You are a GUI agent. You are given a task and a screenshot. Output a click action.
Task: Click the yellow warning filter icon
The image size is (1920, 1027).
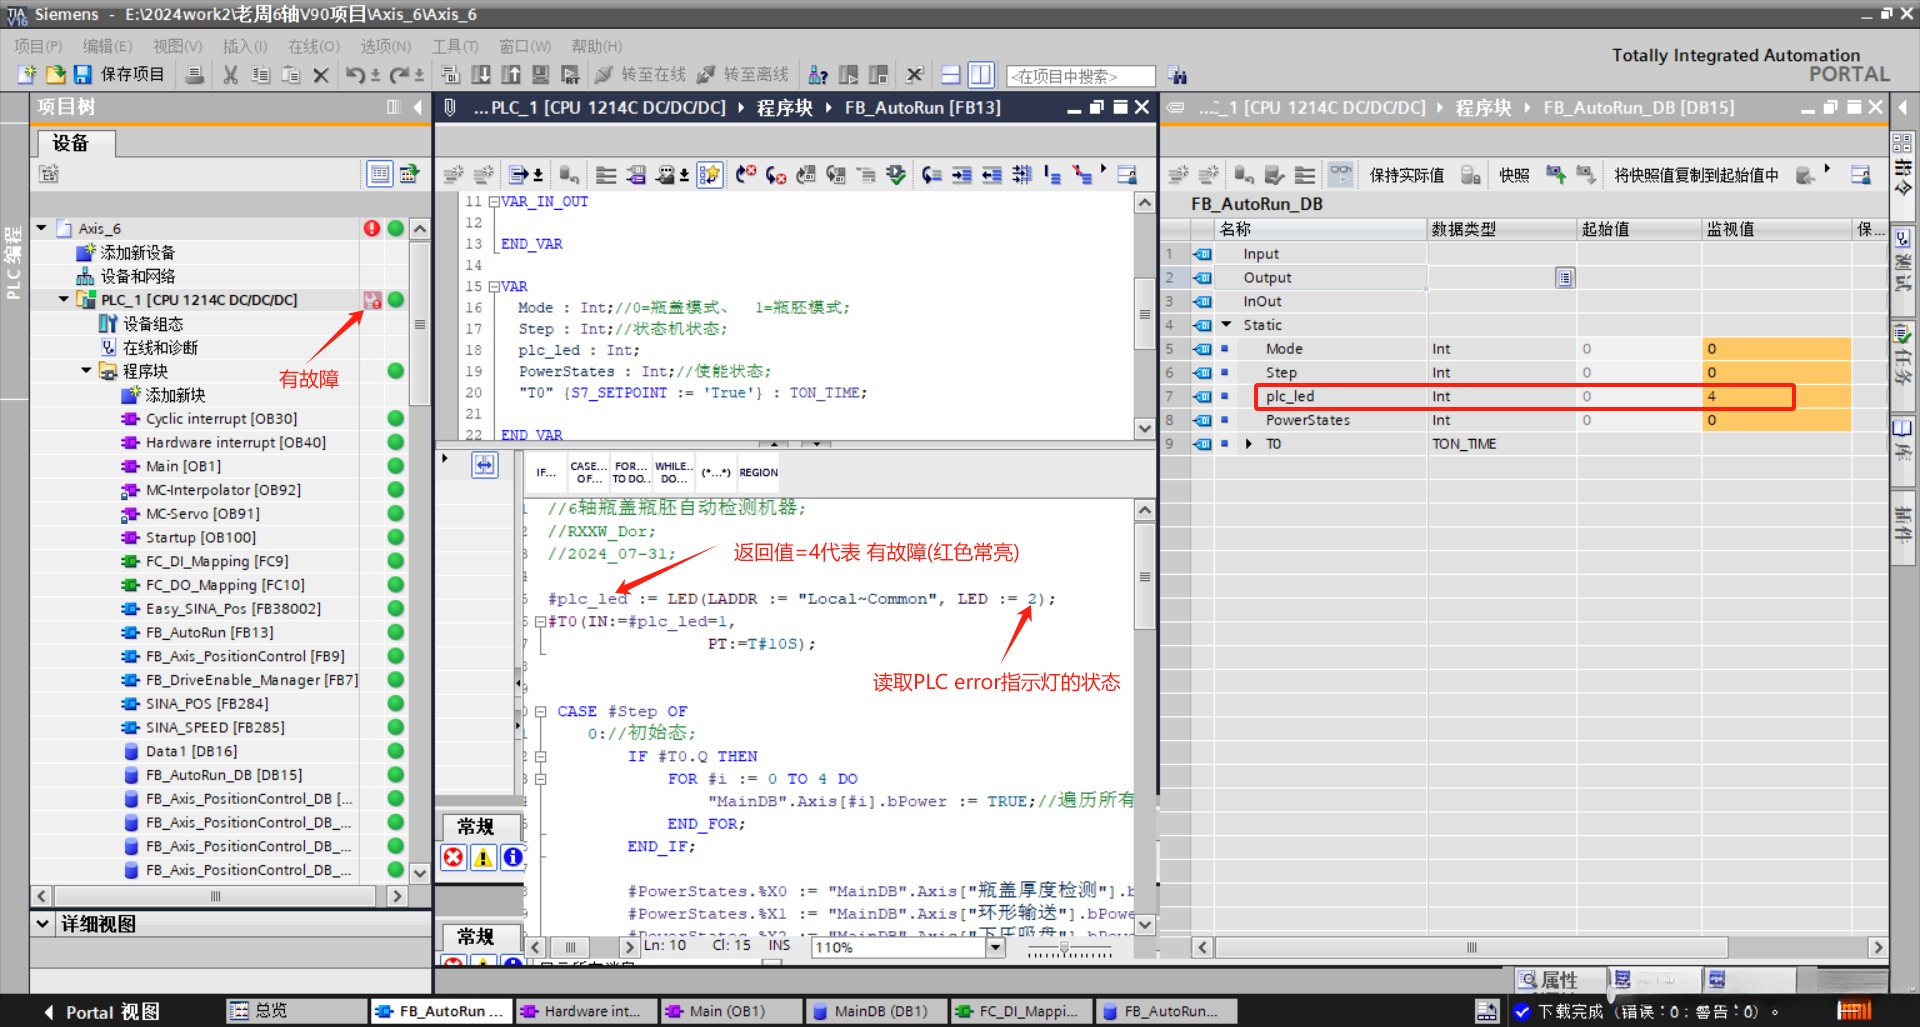483,857
